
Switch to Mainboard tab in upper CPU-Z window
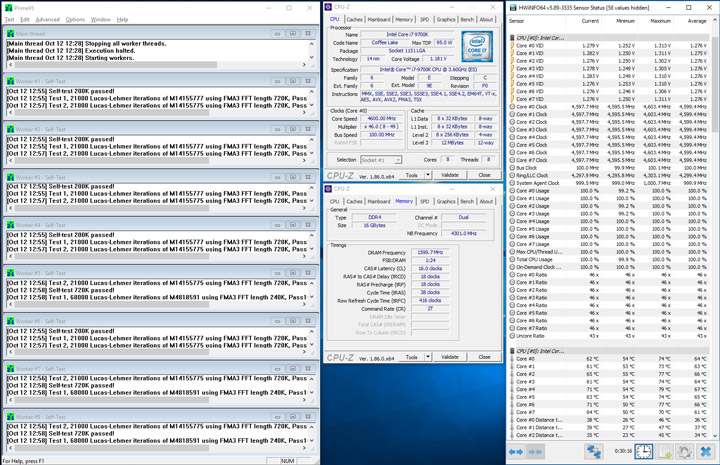[379, 19]
